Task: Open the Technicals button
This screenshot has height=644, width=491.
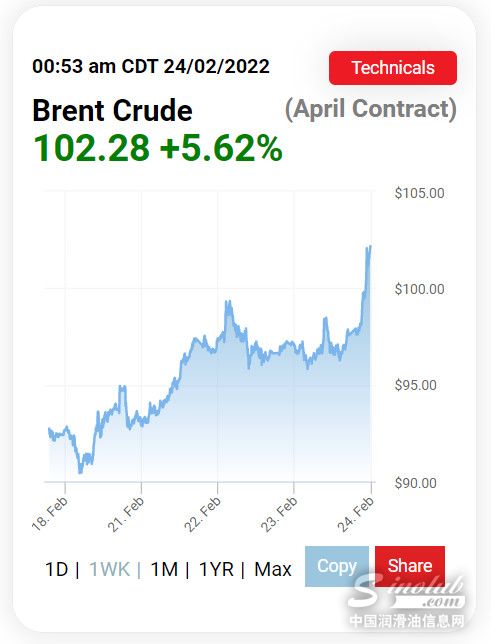Action: (x=393, y=68)
